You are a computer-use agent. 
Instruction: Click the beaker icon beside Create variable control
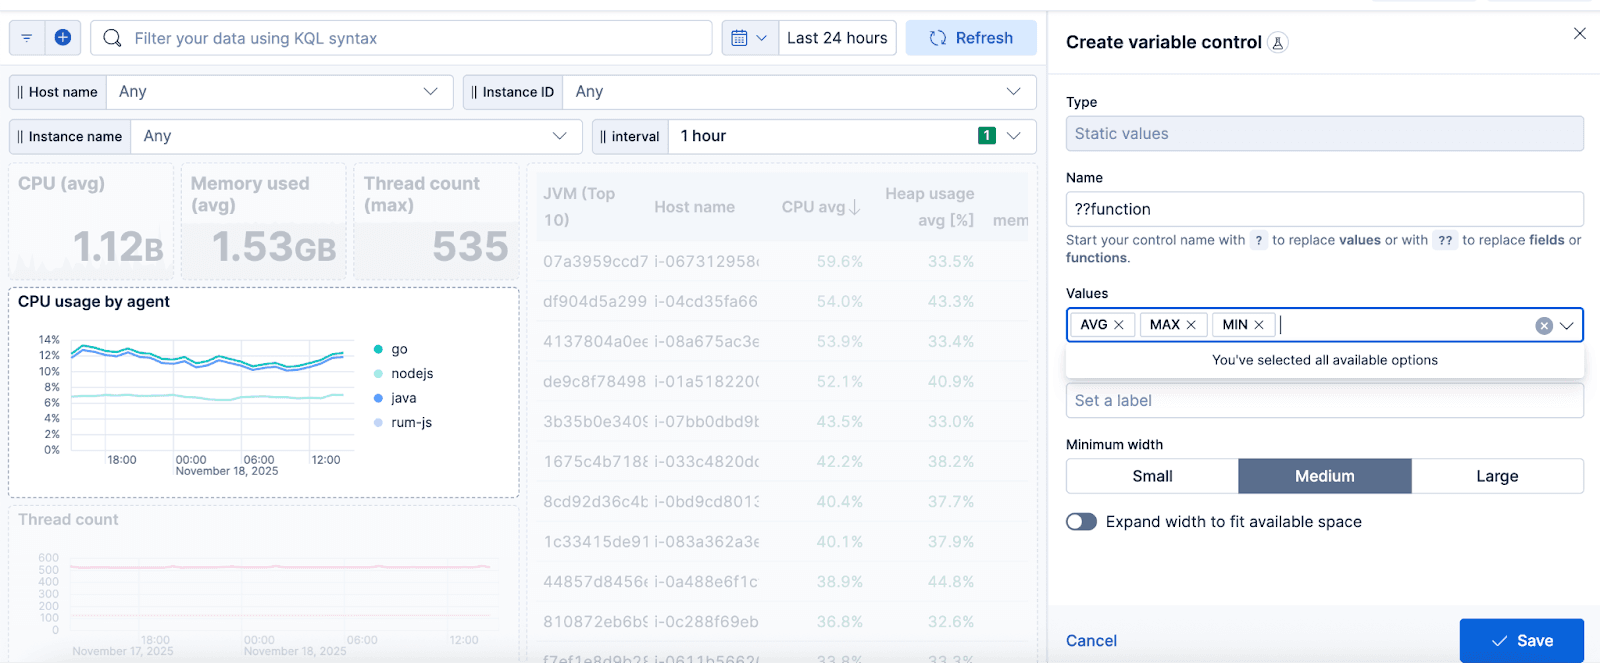pos(1278,43)
